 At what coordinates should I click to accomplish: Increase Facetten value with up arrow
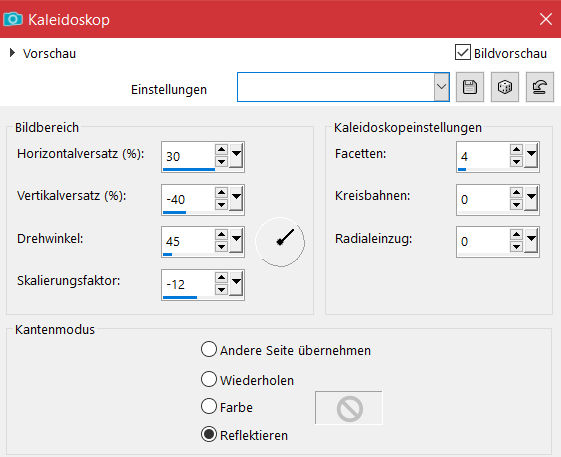click(516, 150)
